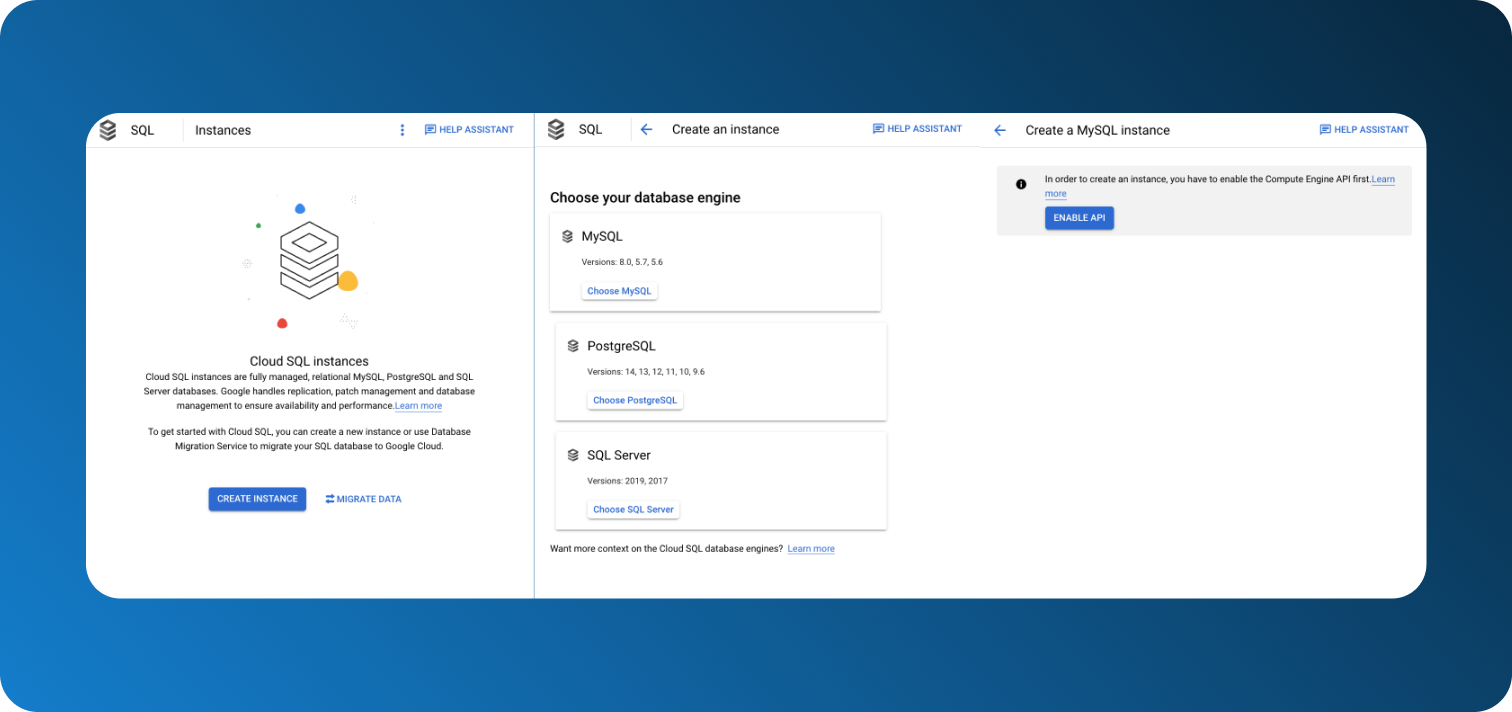1512x712 pixels.
Task: Open Help Assistant on Create a MySQL instance page
Action: tap(1364, 130)
